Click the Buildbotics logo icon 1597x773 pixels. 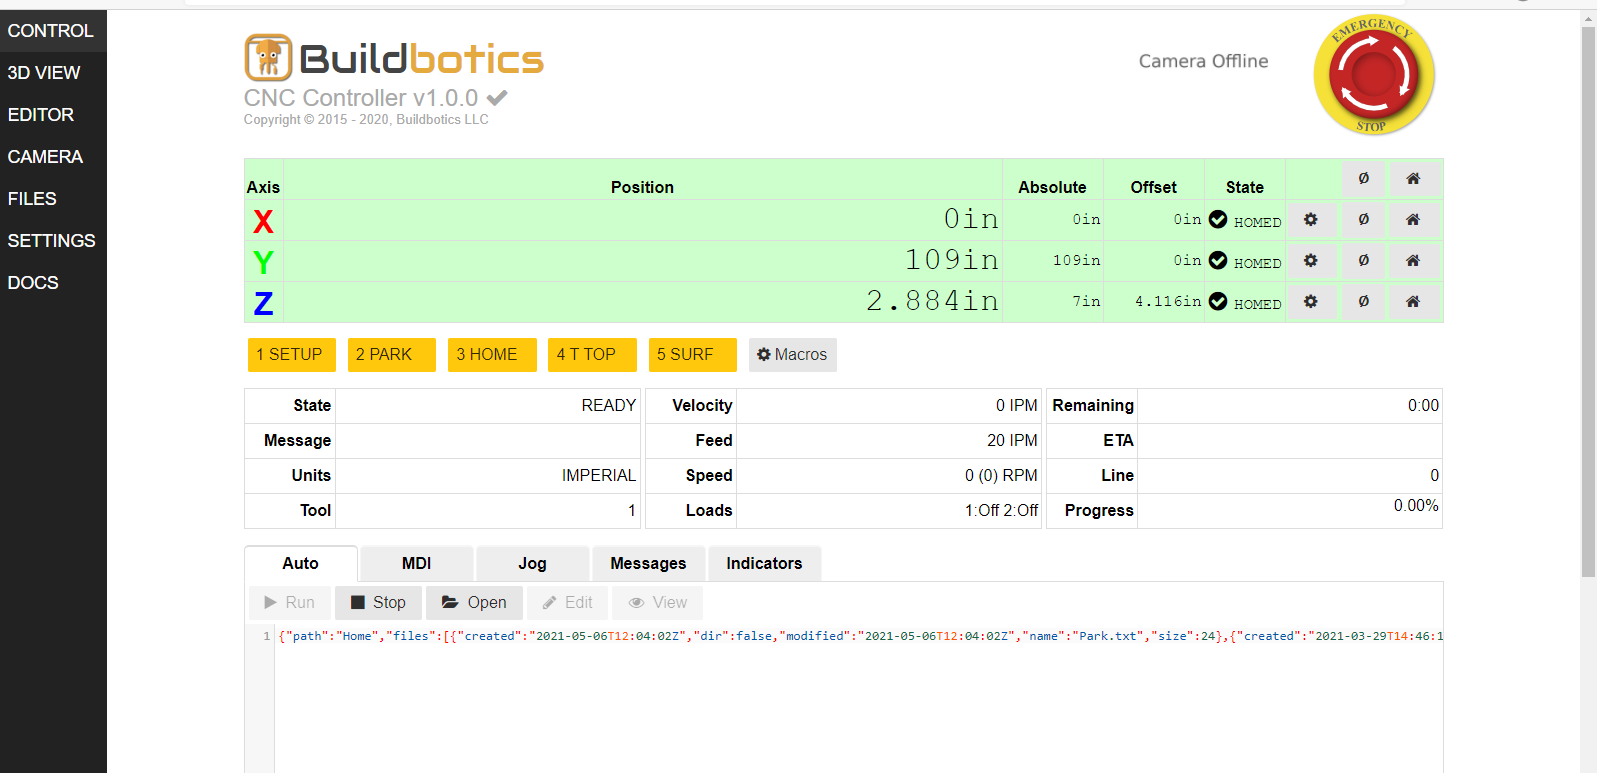(268, 58)
